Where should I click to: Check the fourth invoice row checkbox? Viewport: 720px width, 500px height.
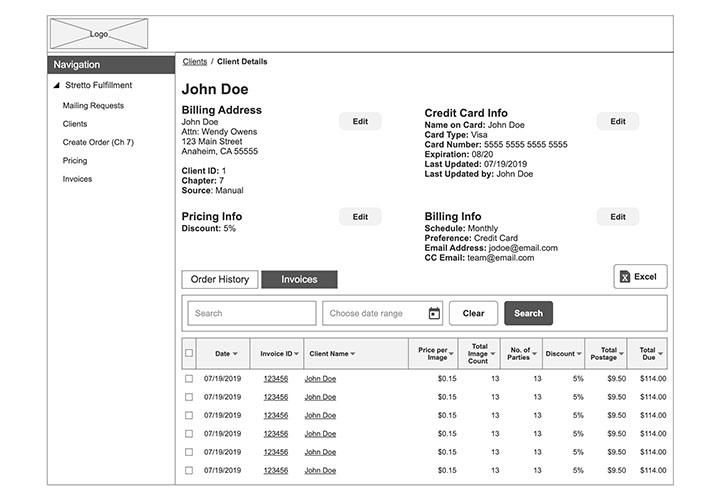[x=189, y=434]
